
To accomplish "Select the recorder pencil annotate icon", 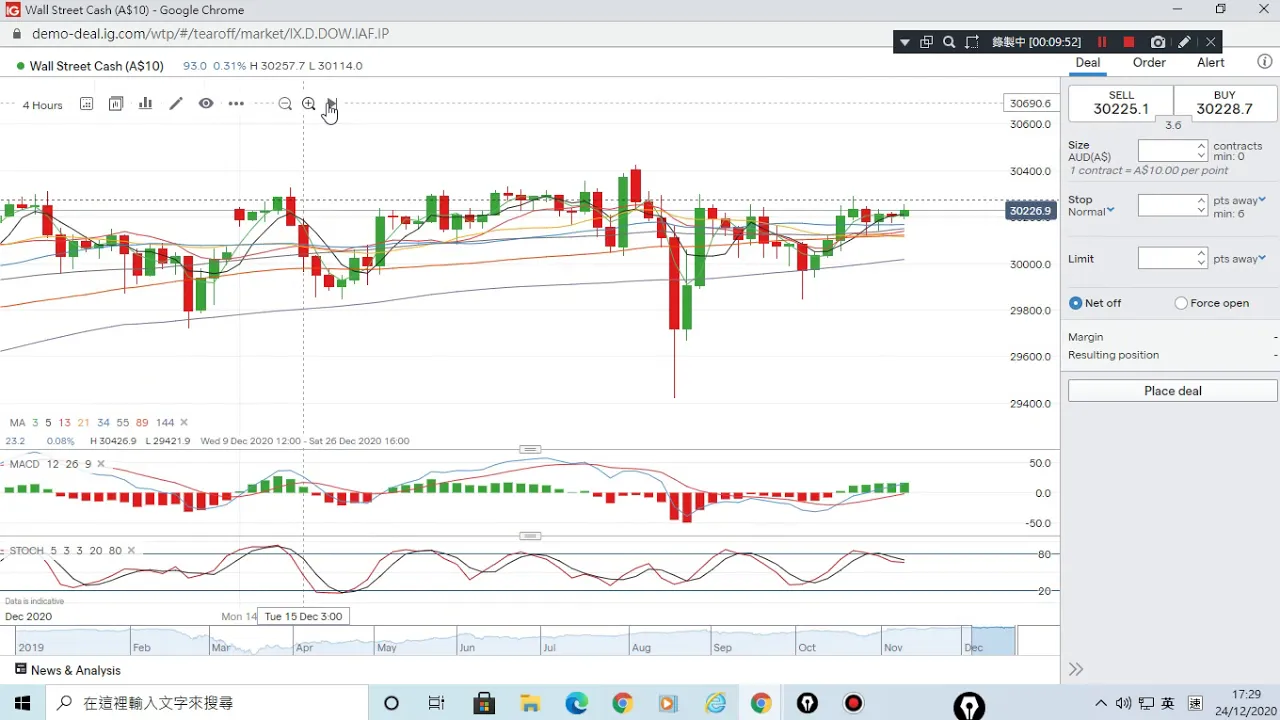I will click(x=1184, y=42).
